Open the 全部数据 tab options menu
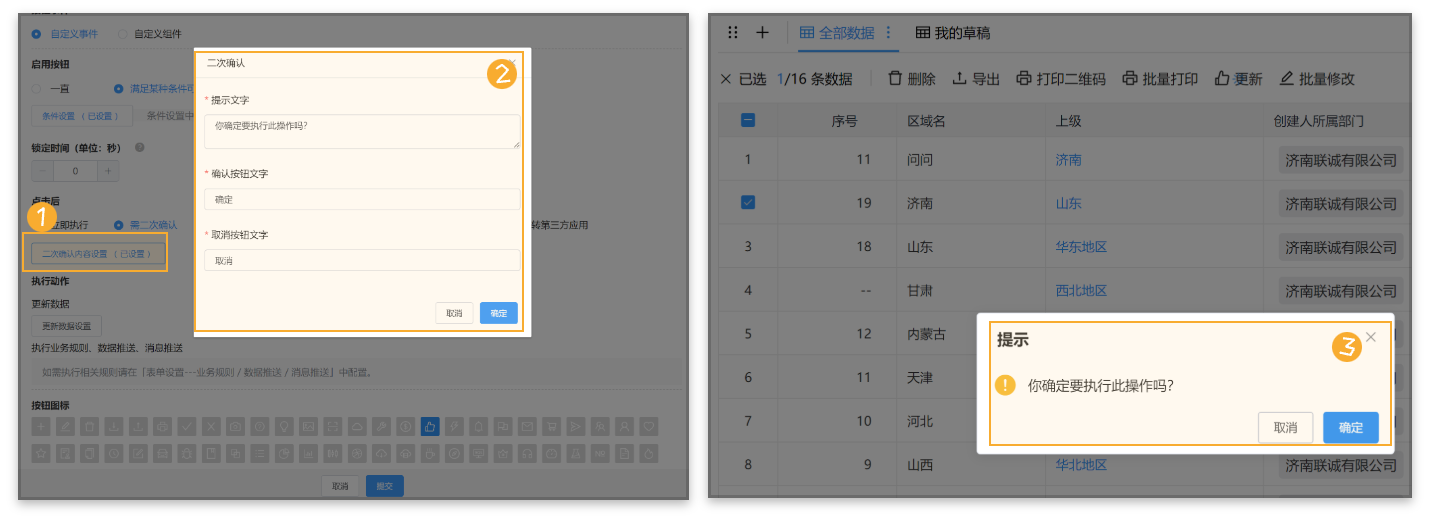The width and height of the screenshot is (1430, 519). coord(888,33)
